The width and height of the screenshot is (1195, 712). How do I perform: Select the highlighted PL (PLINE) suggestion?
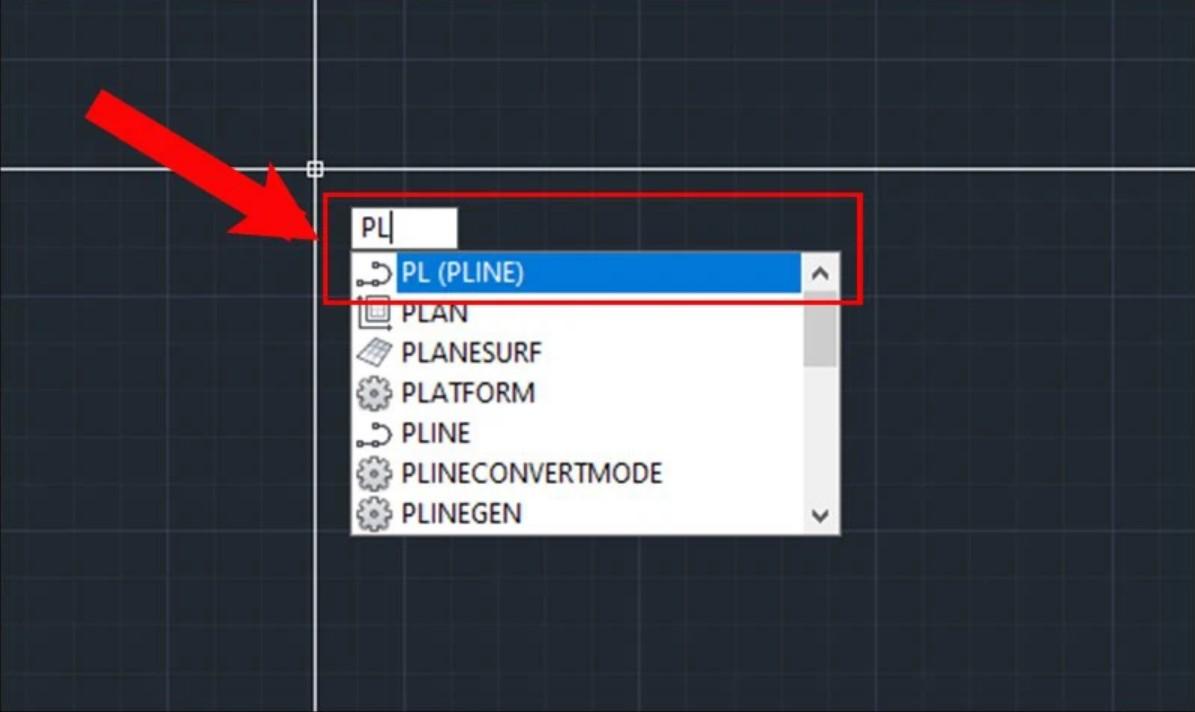pos(598,273)
